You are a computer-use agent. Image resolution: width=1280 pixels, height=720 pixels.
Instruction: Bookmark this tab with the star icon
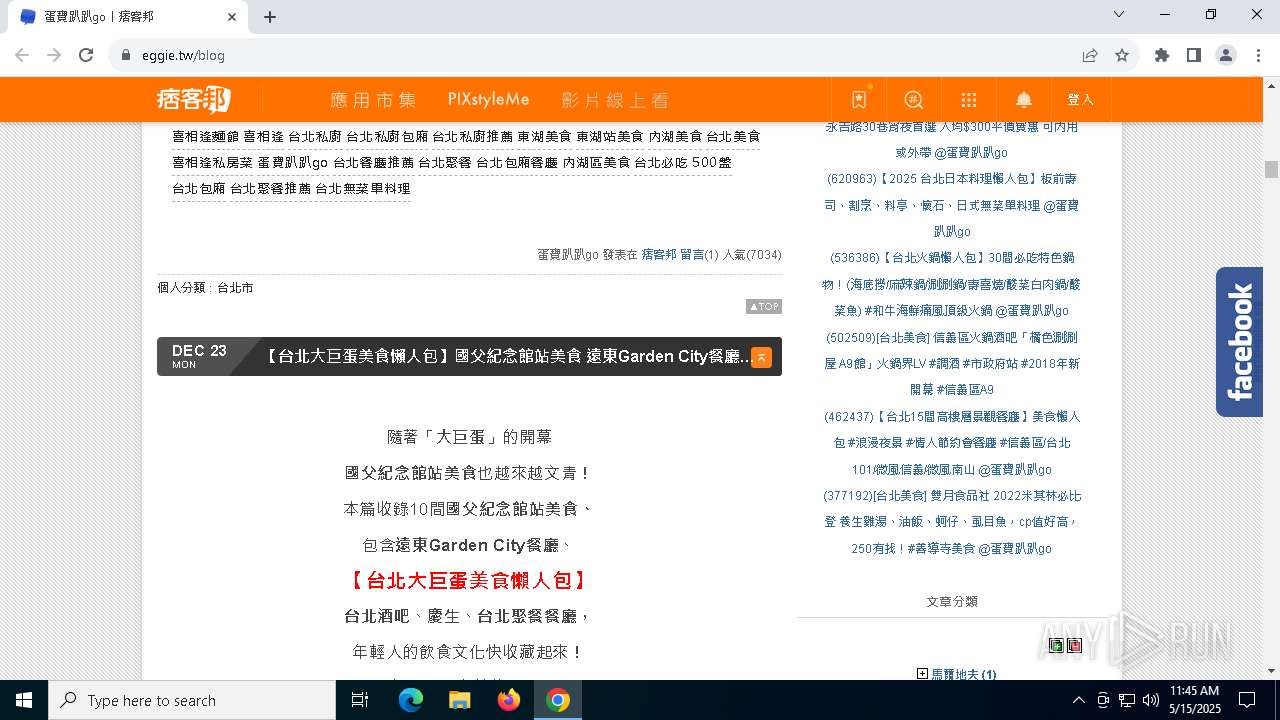click(x=1122, y=55)
